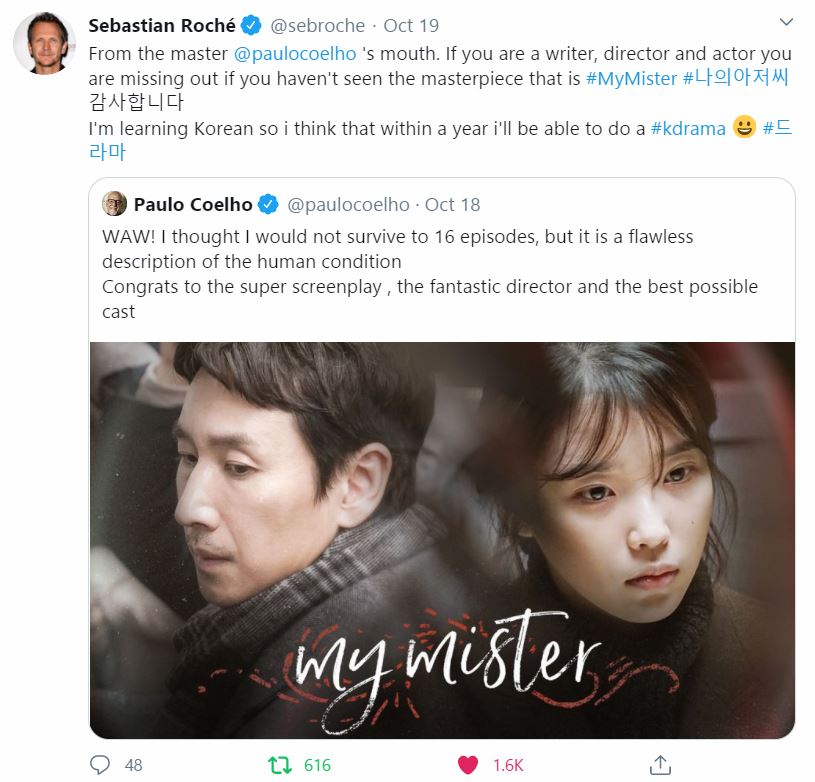Open Sebastian Roché's profile picture
This screenshot has height=782, width=815.
(x=44, y=44)
